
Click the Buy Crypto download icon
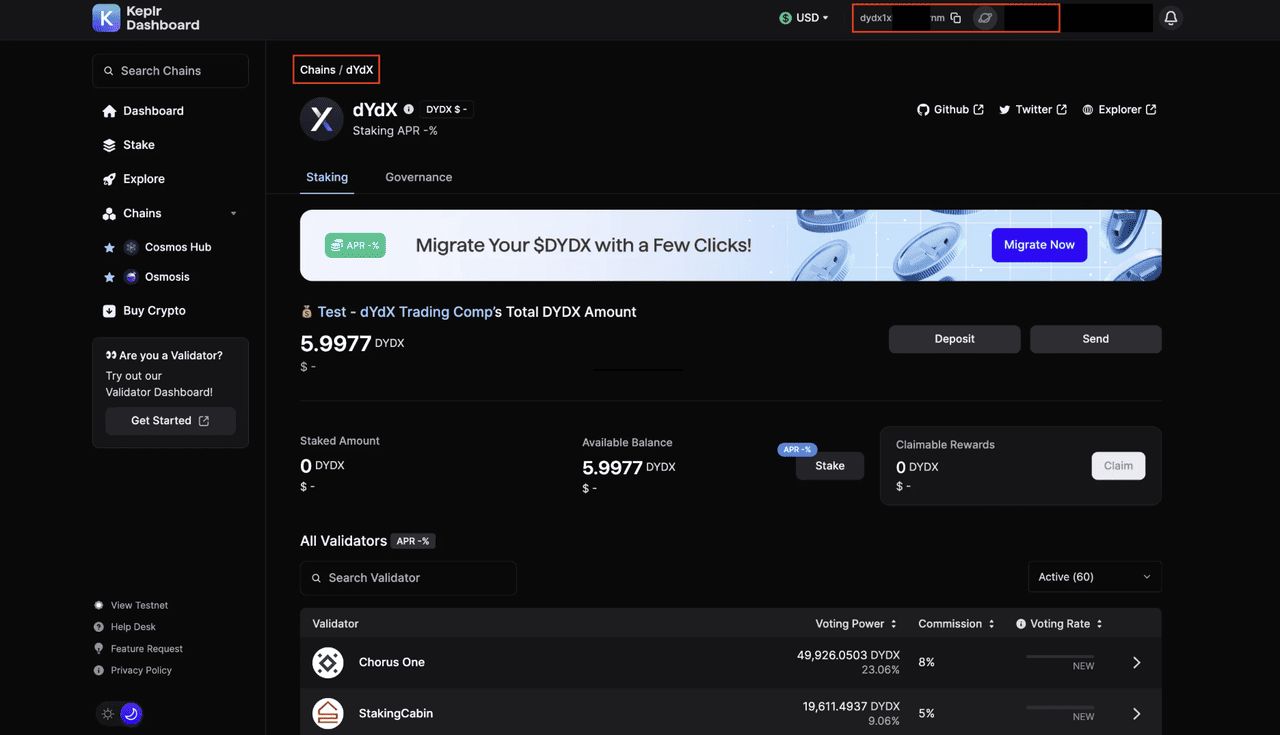tap(109, 311)
